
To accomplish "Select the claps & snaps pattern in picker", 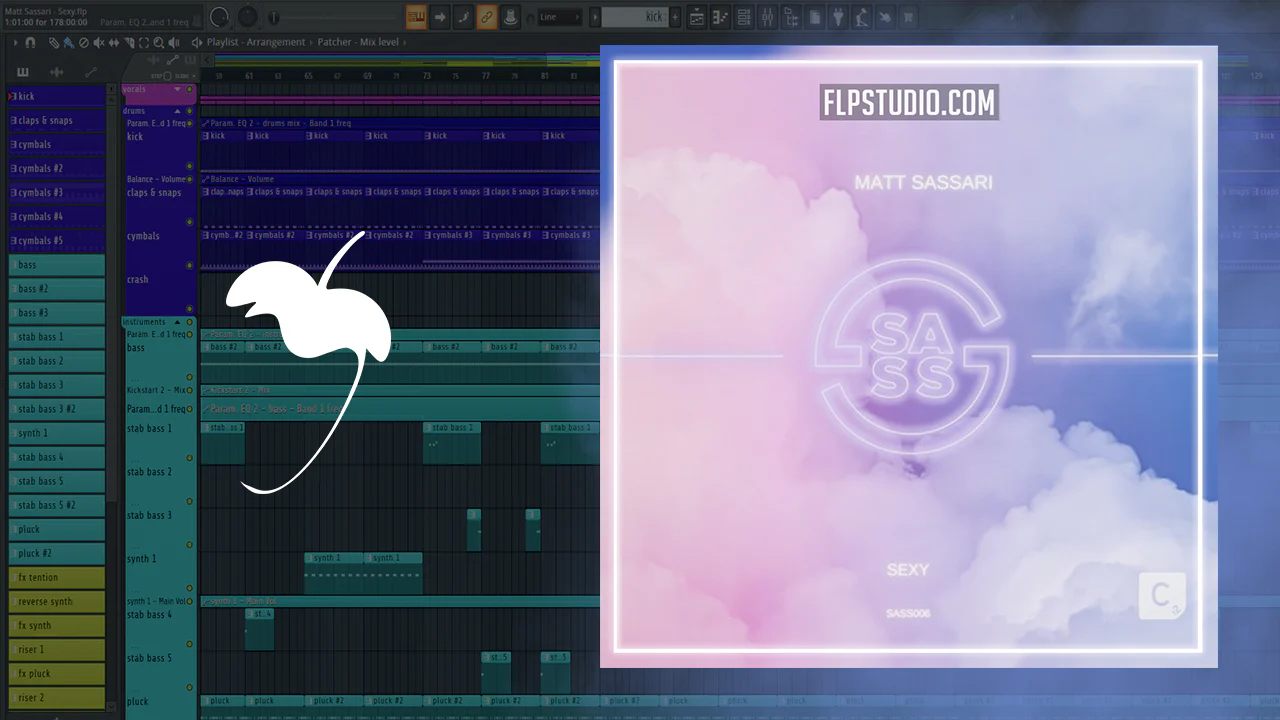I will click(x=56, y=120).
